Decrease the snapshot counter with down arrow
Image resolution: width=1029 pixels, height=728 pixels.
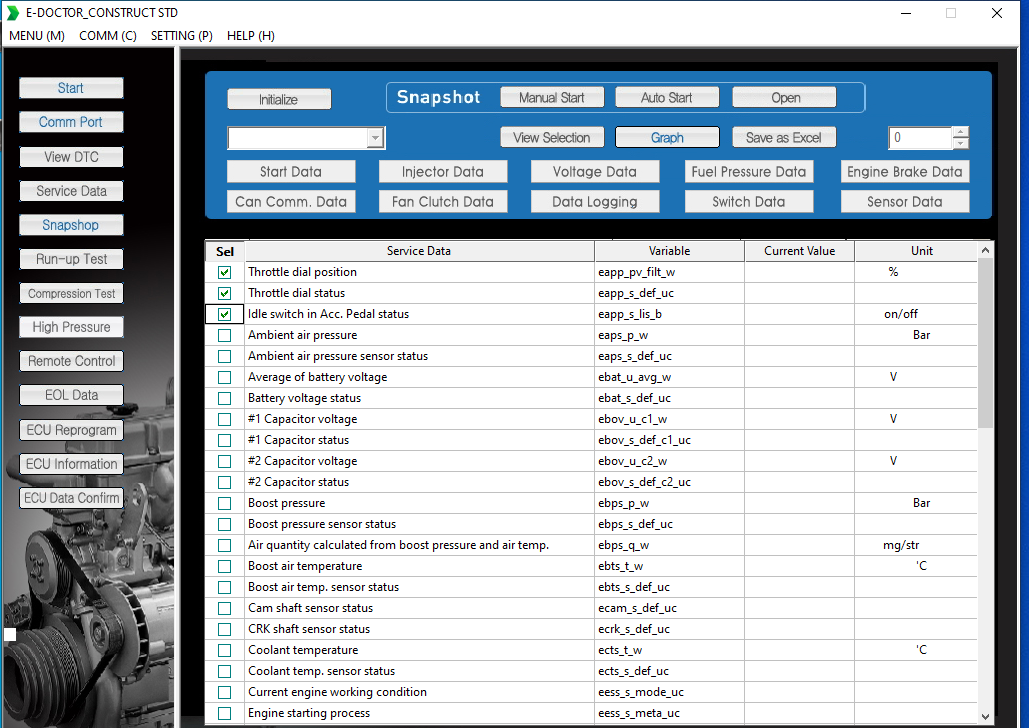960,143
